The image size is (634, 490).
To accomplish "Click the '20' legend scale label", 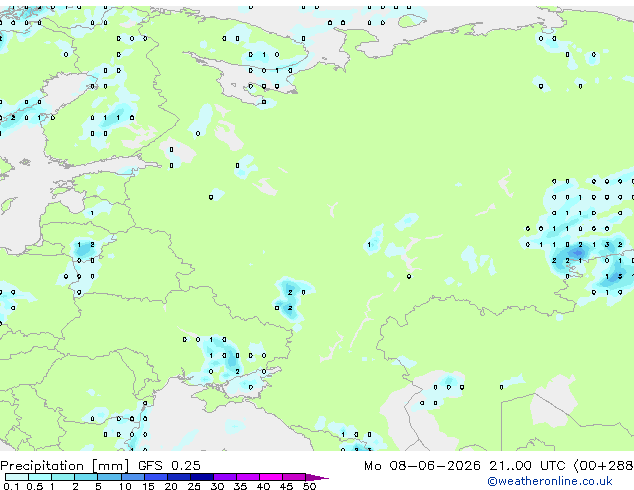I will pyautogui.click(x=171, y=486).
